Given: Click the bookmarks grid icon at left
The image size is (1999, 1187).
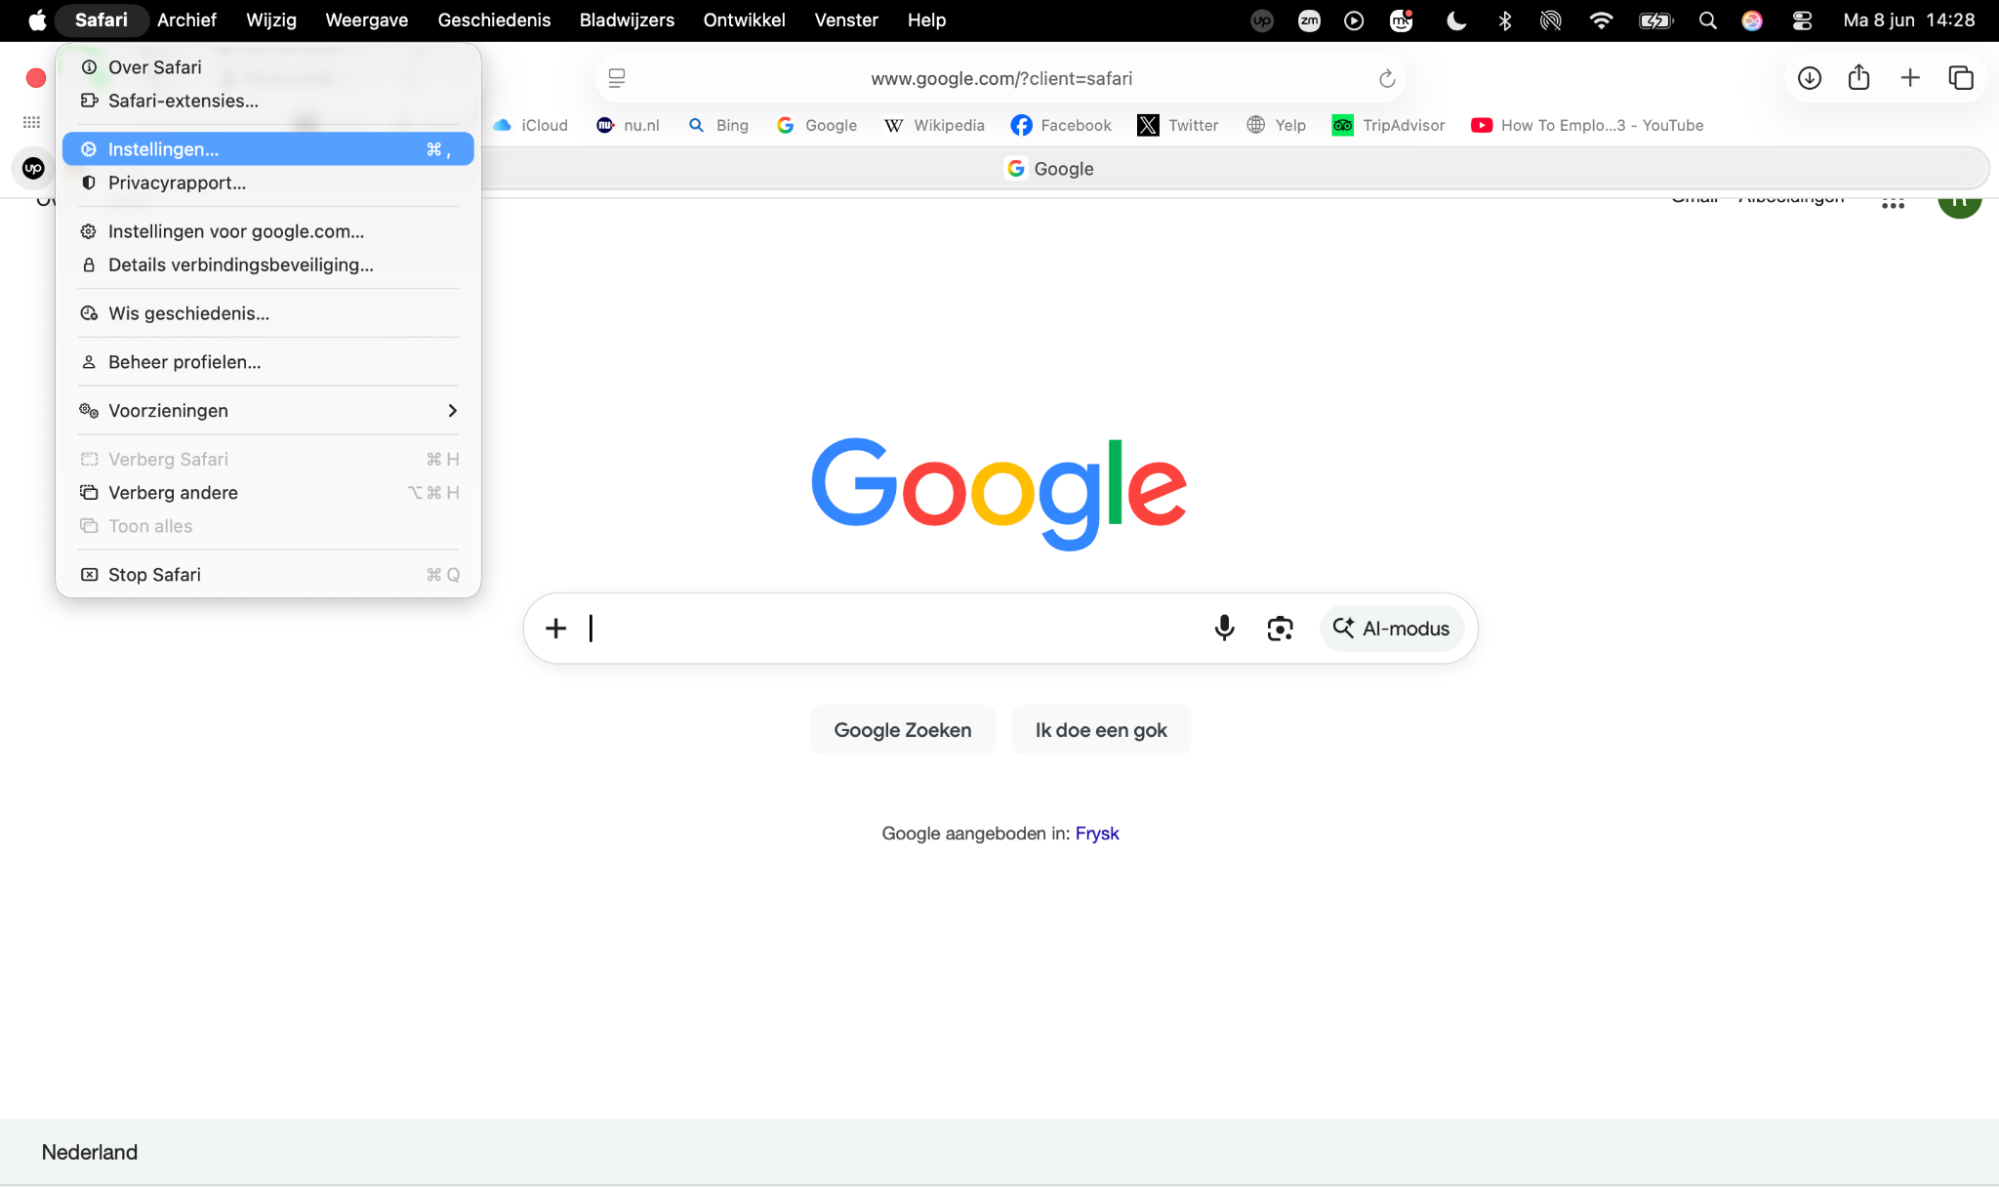Looking at the screenshot, I should point(32,122).
